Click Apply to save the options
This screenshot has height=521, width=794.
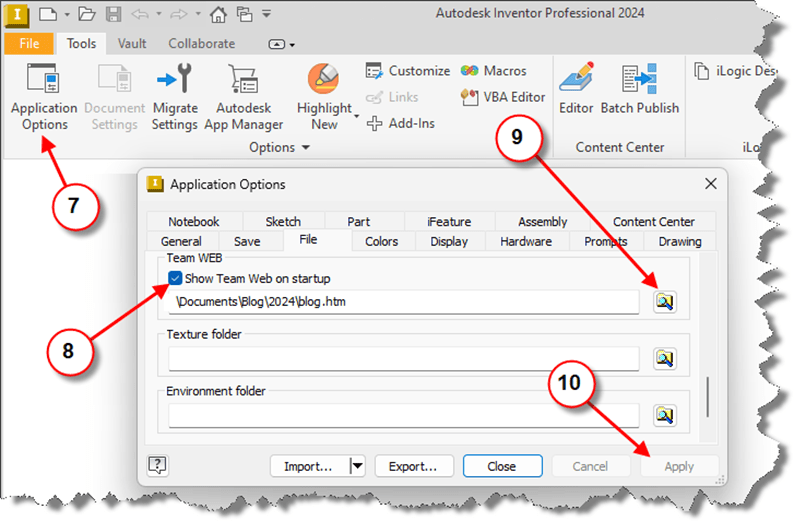pos(679,466)
